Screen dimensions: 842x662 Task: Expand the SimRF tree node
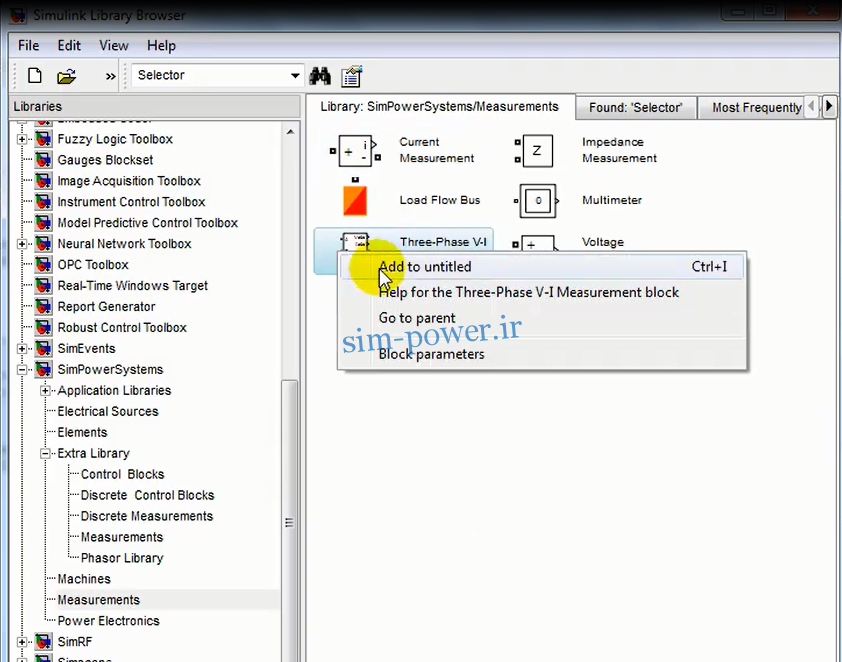click(21, 642)
